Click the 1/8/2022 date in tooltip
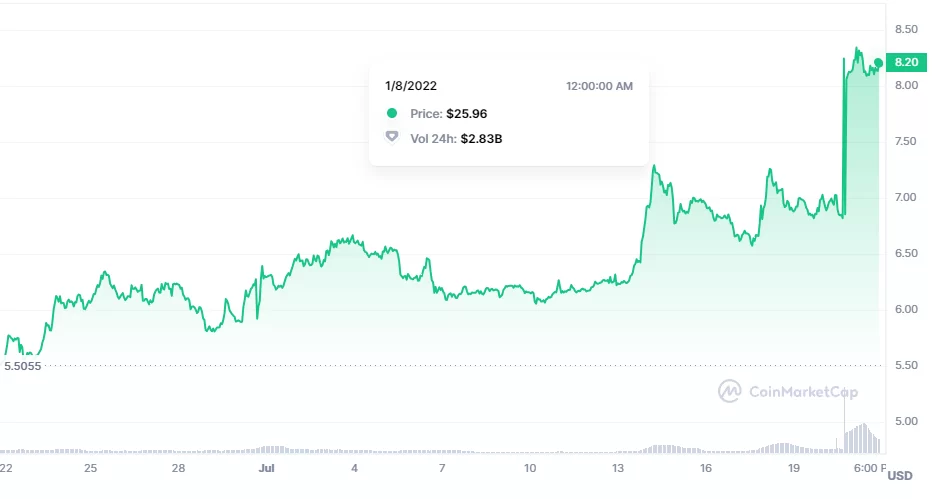The height and width of the screenshot is (499, 937). 411,87
